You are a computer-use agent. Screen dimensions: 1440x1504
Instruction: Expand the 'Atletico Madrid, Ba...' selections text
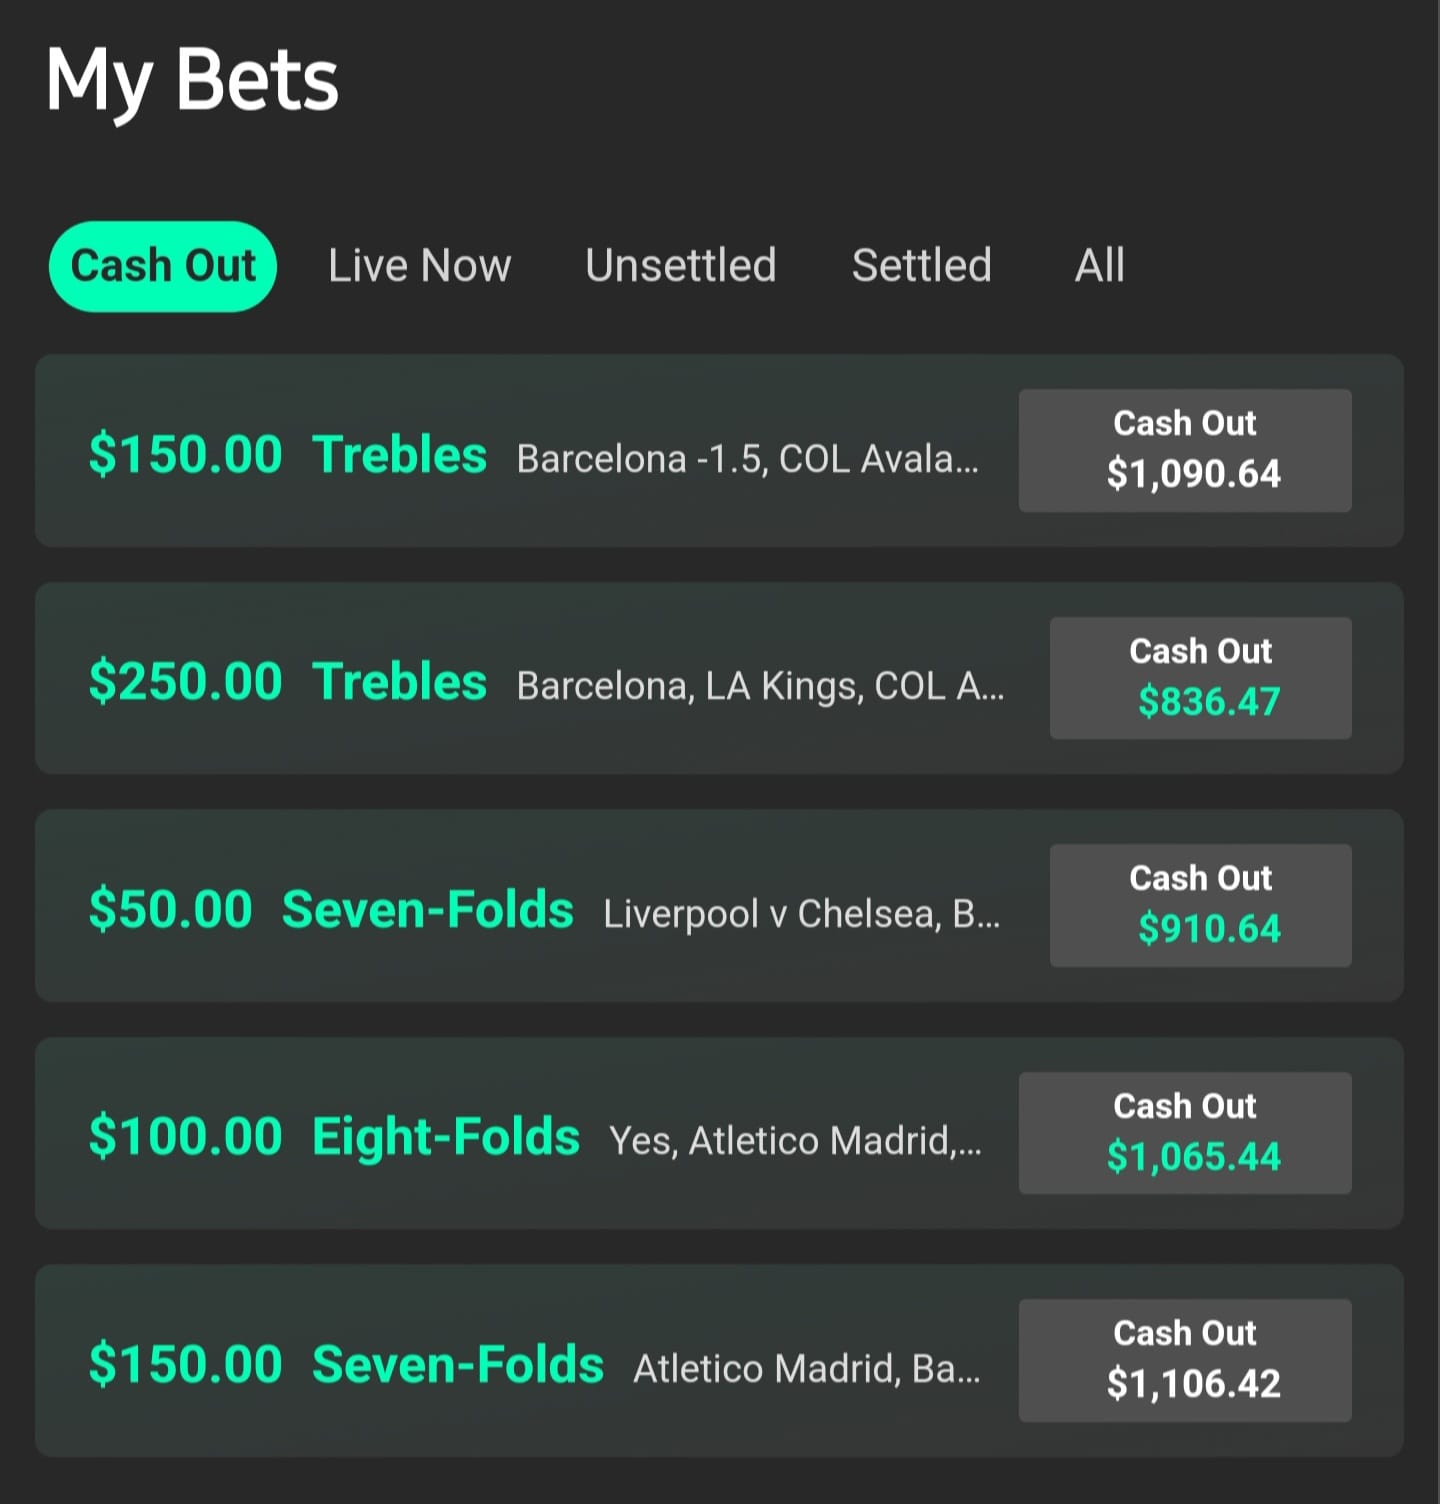click(x=806, y=1368)
